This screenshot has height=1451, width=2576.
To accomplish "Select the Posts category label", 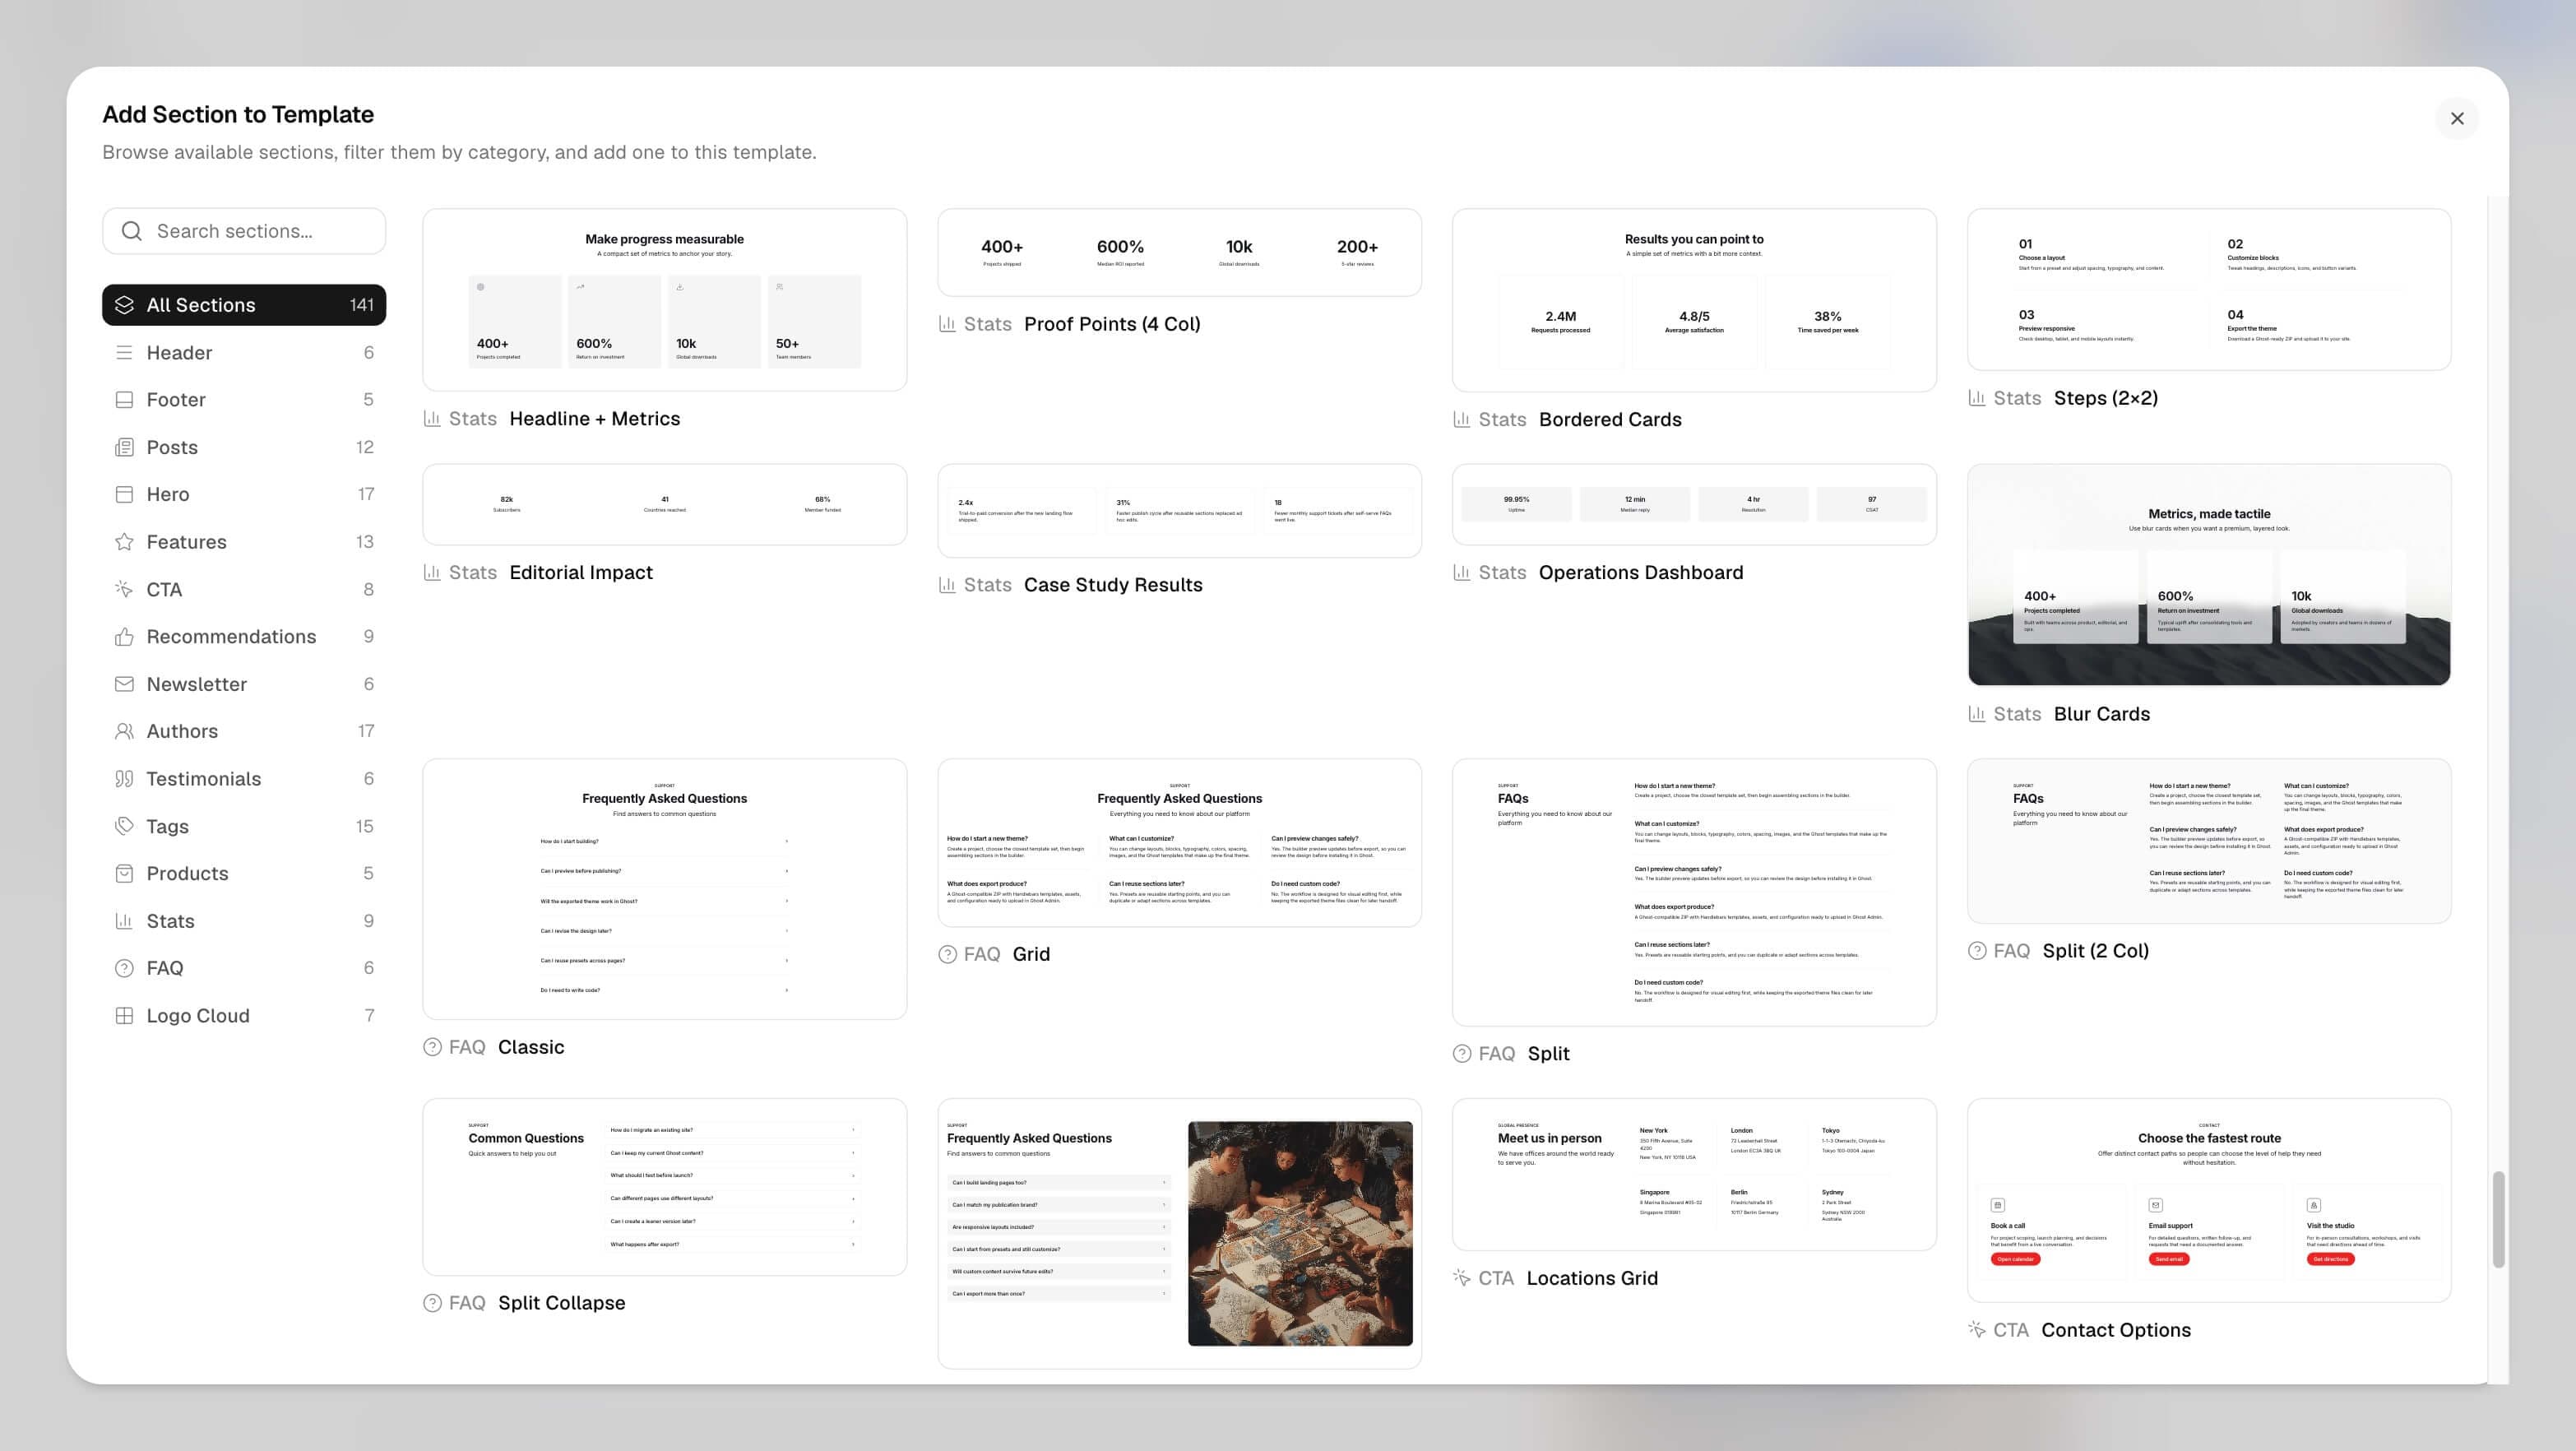I will (x=172, y=447).
